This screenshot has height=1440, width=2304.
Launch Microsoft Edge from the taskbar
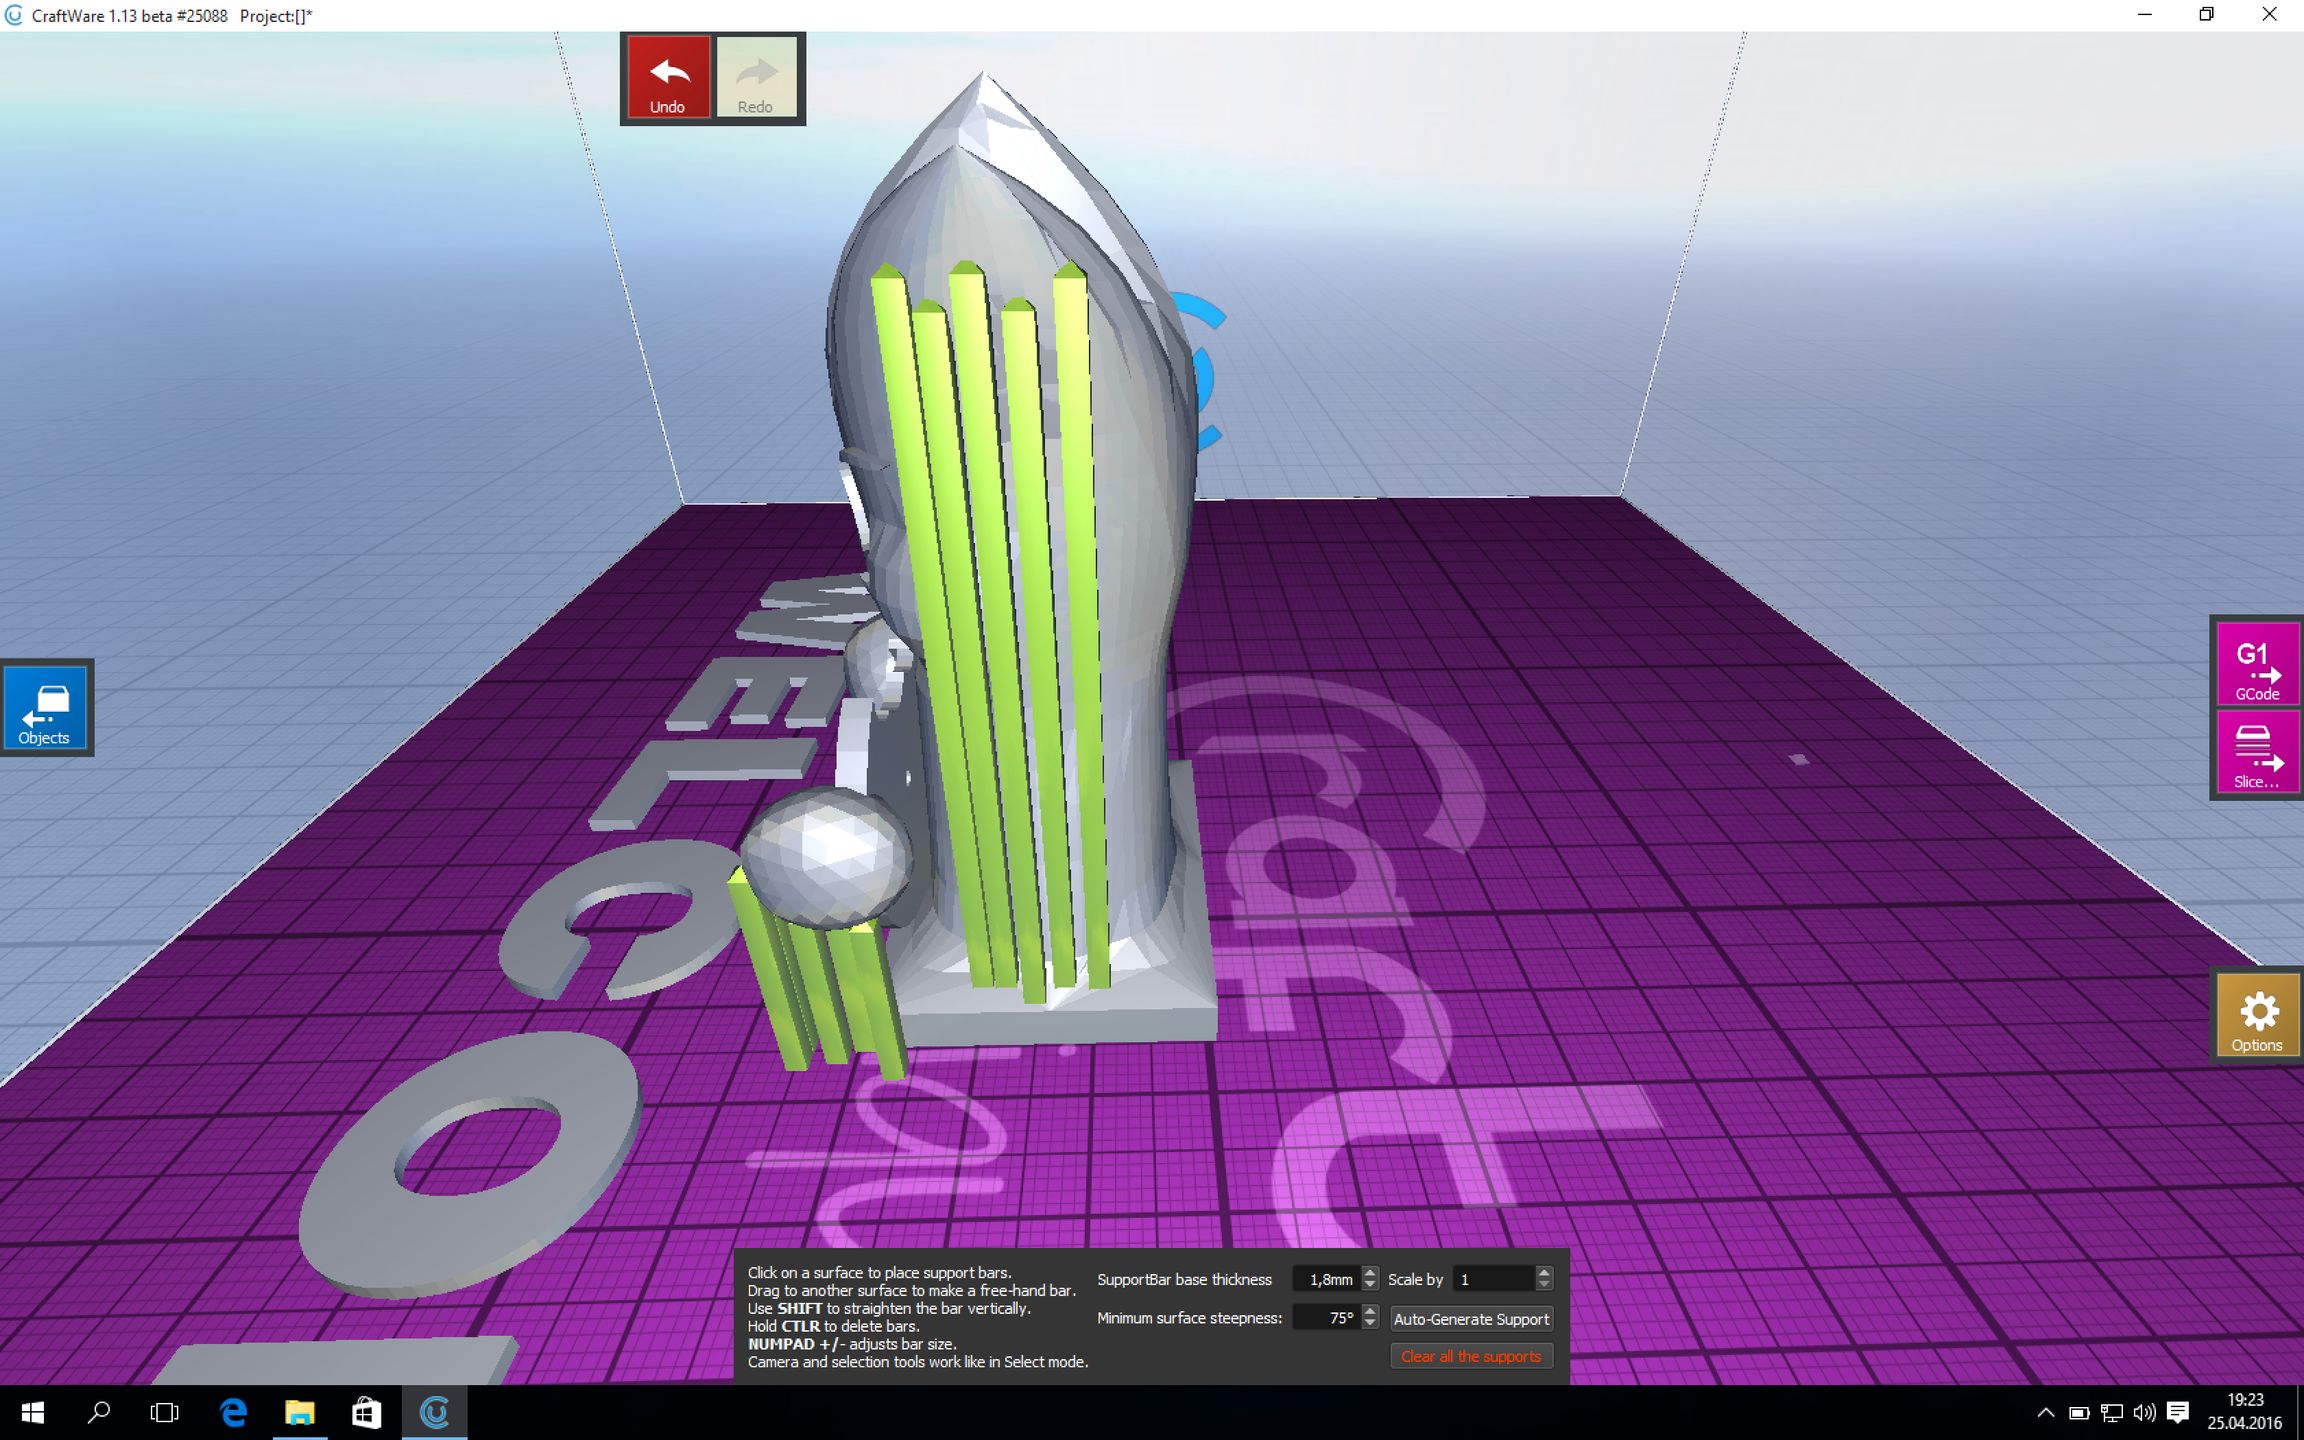tap(233, 1413)
